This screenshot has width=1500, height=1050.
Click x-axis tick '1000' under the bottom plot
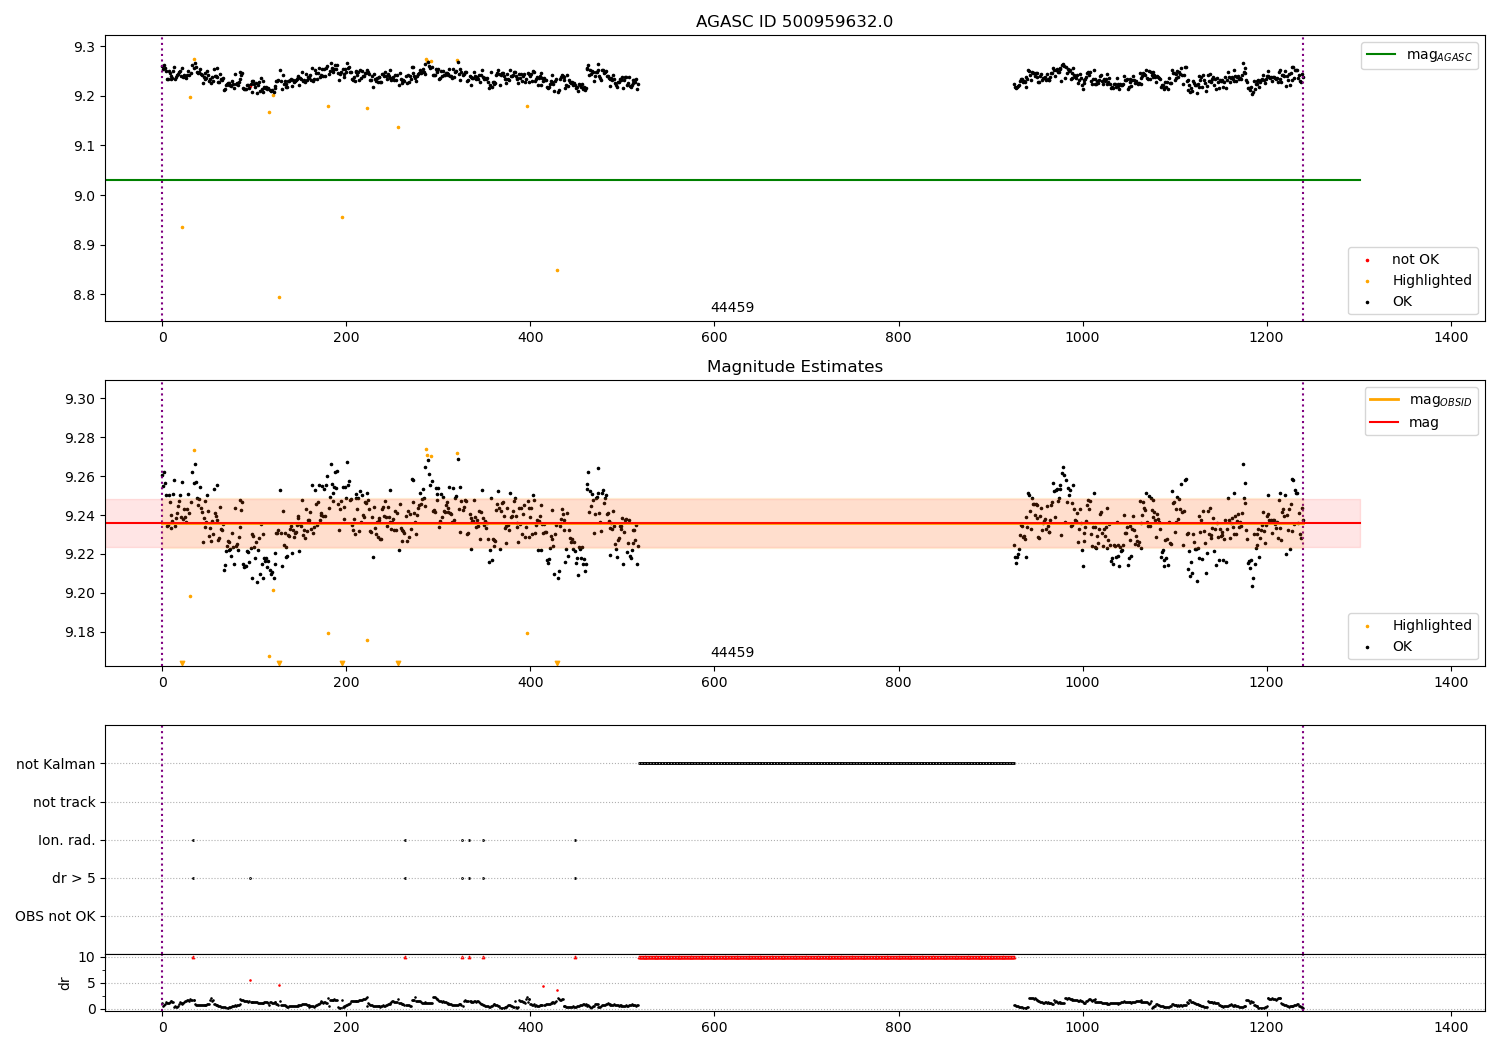(1083, 1026)
